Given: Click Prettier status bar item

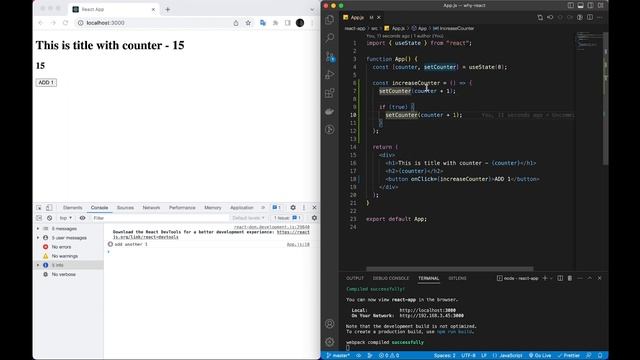Looking at the screenshot, I should 569,356.
